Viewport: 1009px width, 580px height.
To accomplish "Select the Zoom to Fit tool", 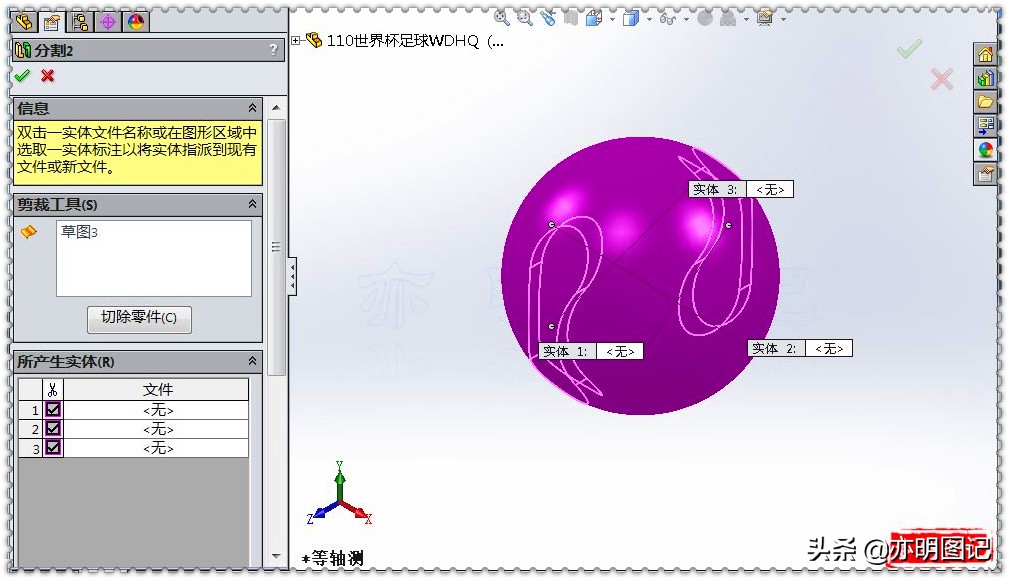I will click(501, 17).
